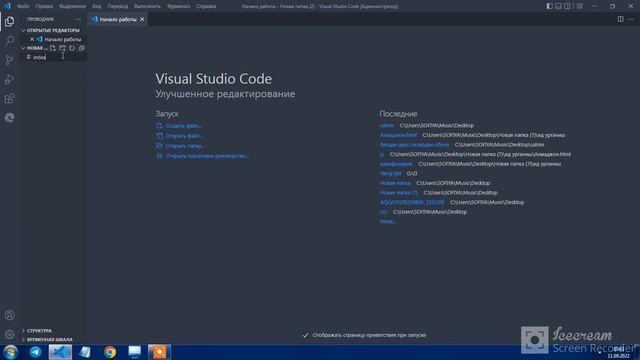Screen dimensions: 640x360
Task: Toggle the primary side bar layout icon
Action: pos(549,6)
